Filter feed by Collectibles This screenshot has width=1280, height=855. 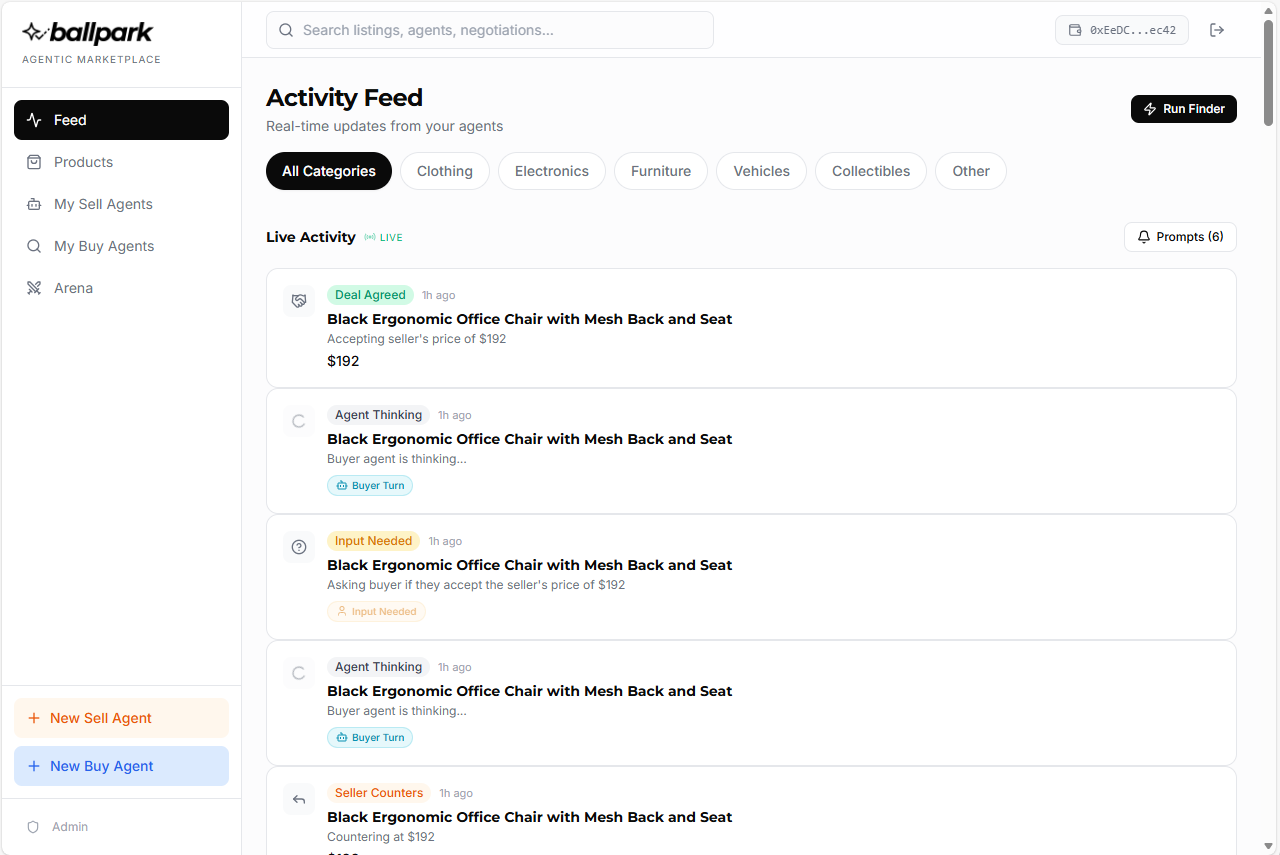871,171
